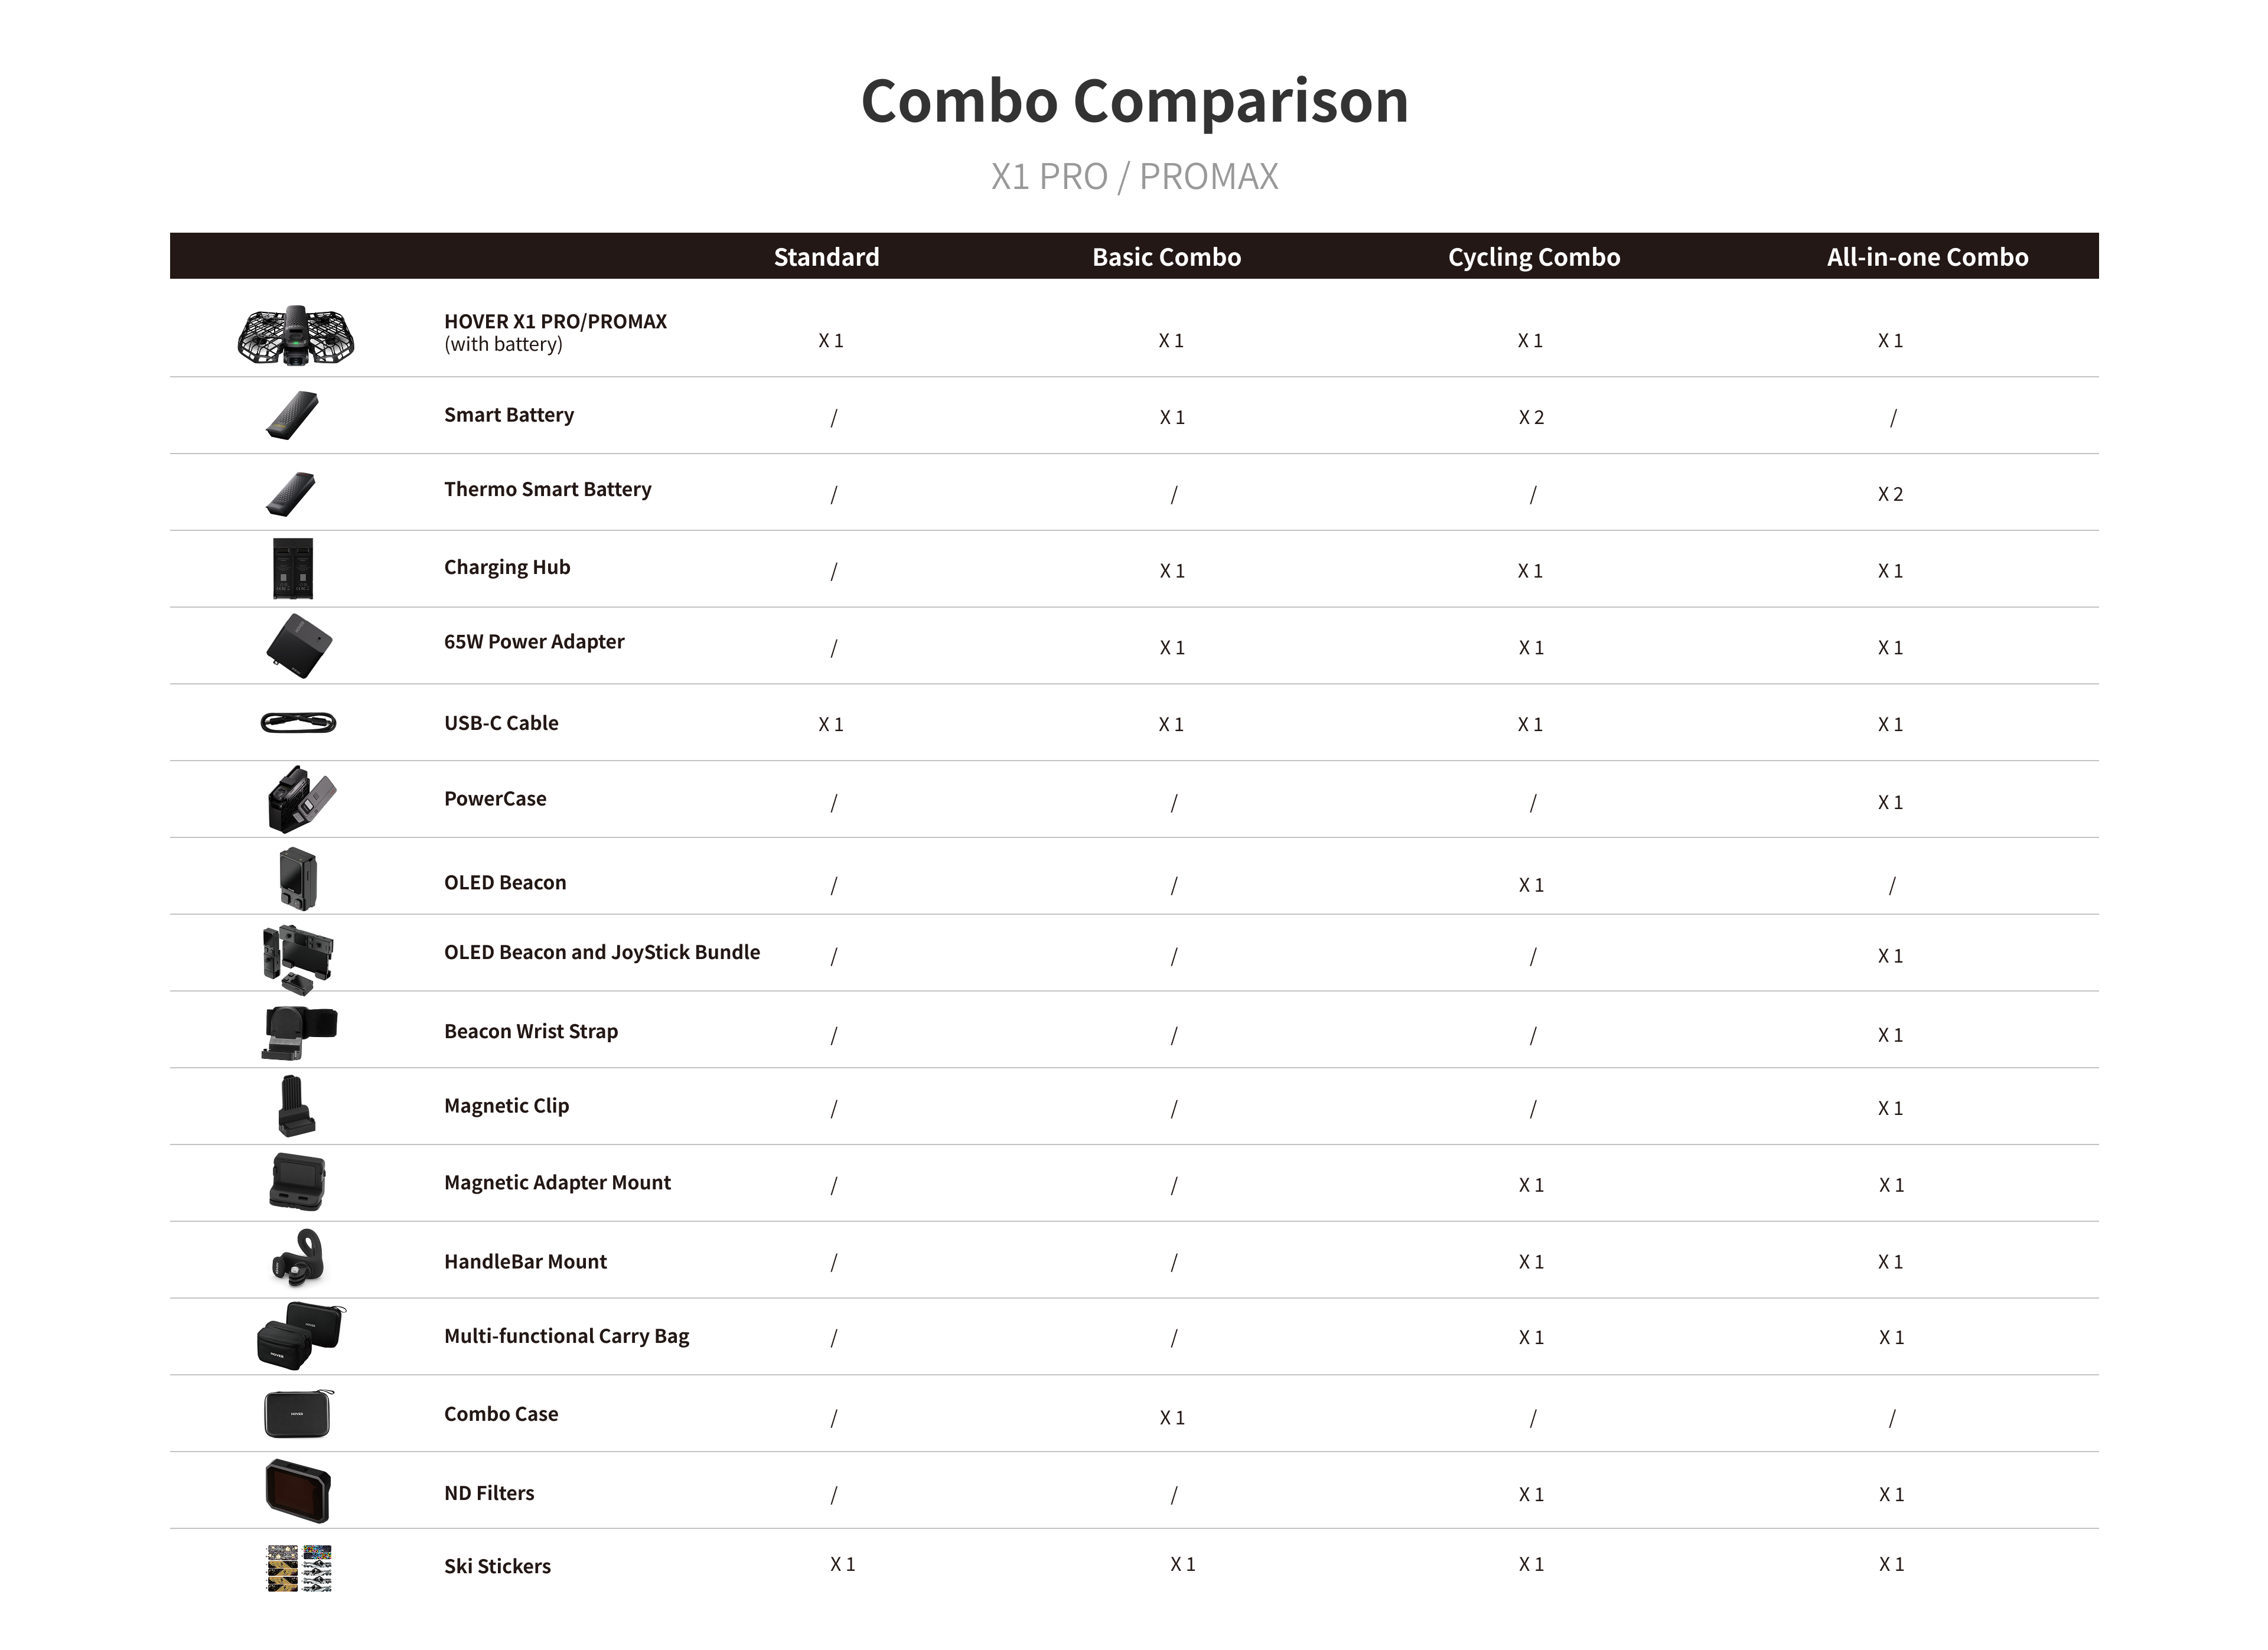
Task: Click the Thermo Smart Battery icon
Action: click(x=291, y=494)
